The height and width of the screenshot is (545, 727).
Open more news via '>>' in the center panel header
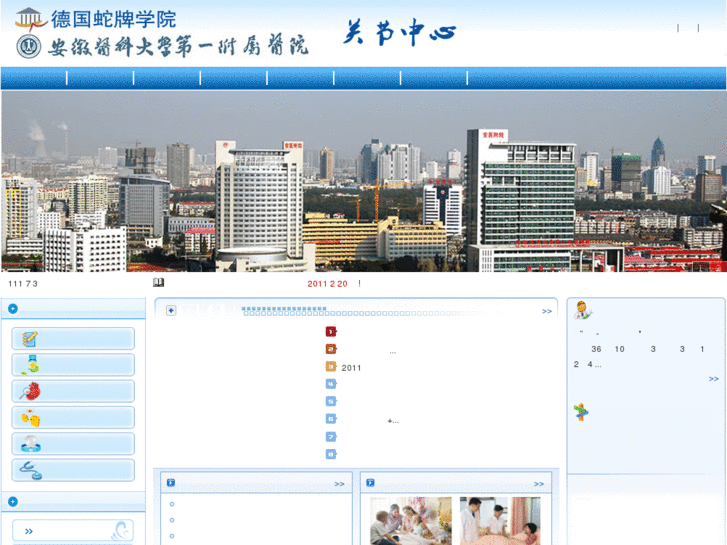point(547,311)
